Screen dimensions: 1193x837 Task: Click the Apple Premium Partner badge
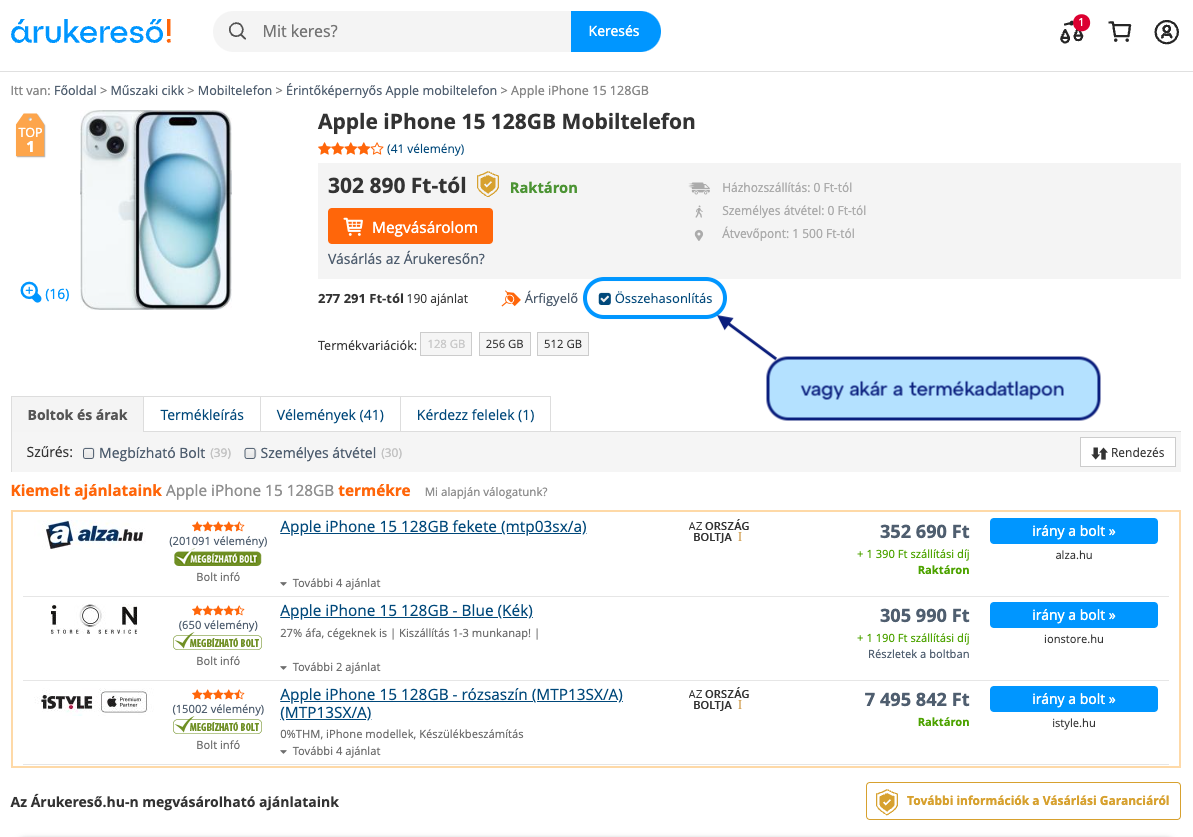(124, 702)
